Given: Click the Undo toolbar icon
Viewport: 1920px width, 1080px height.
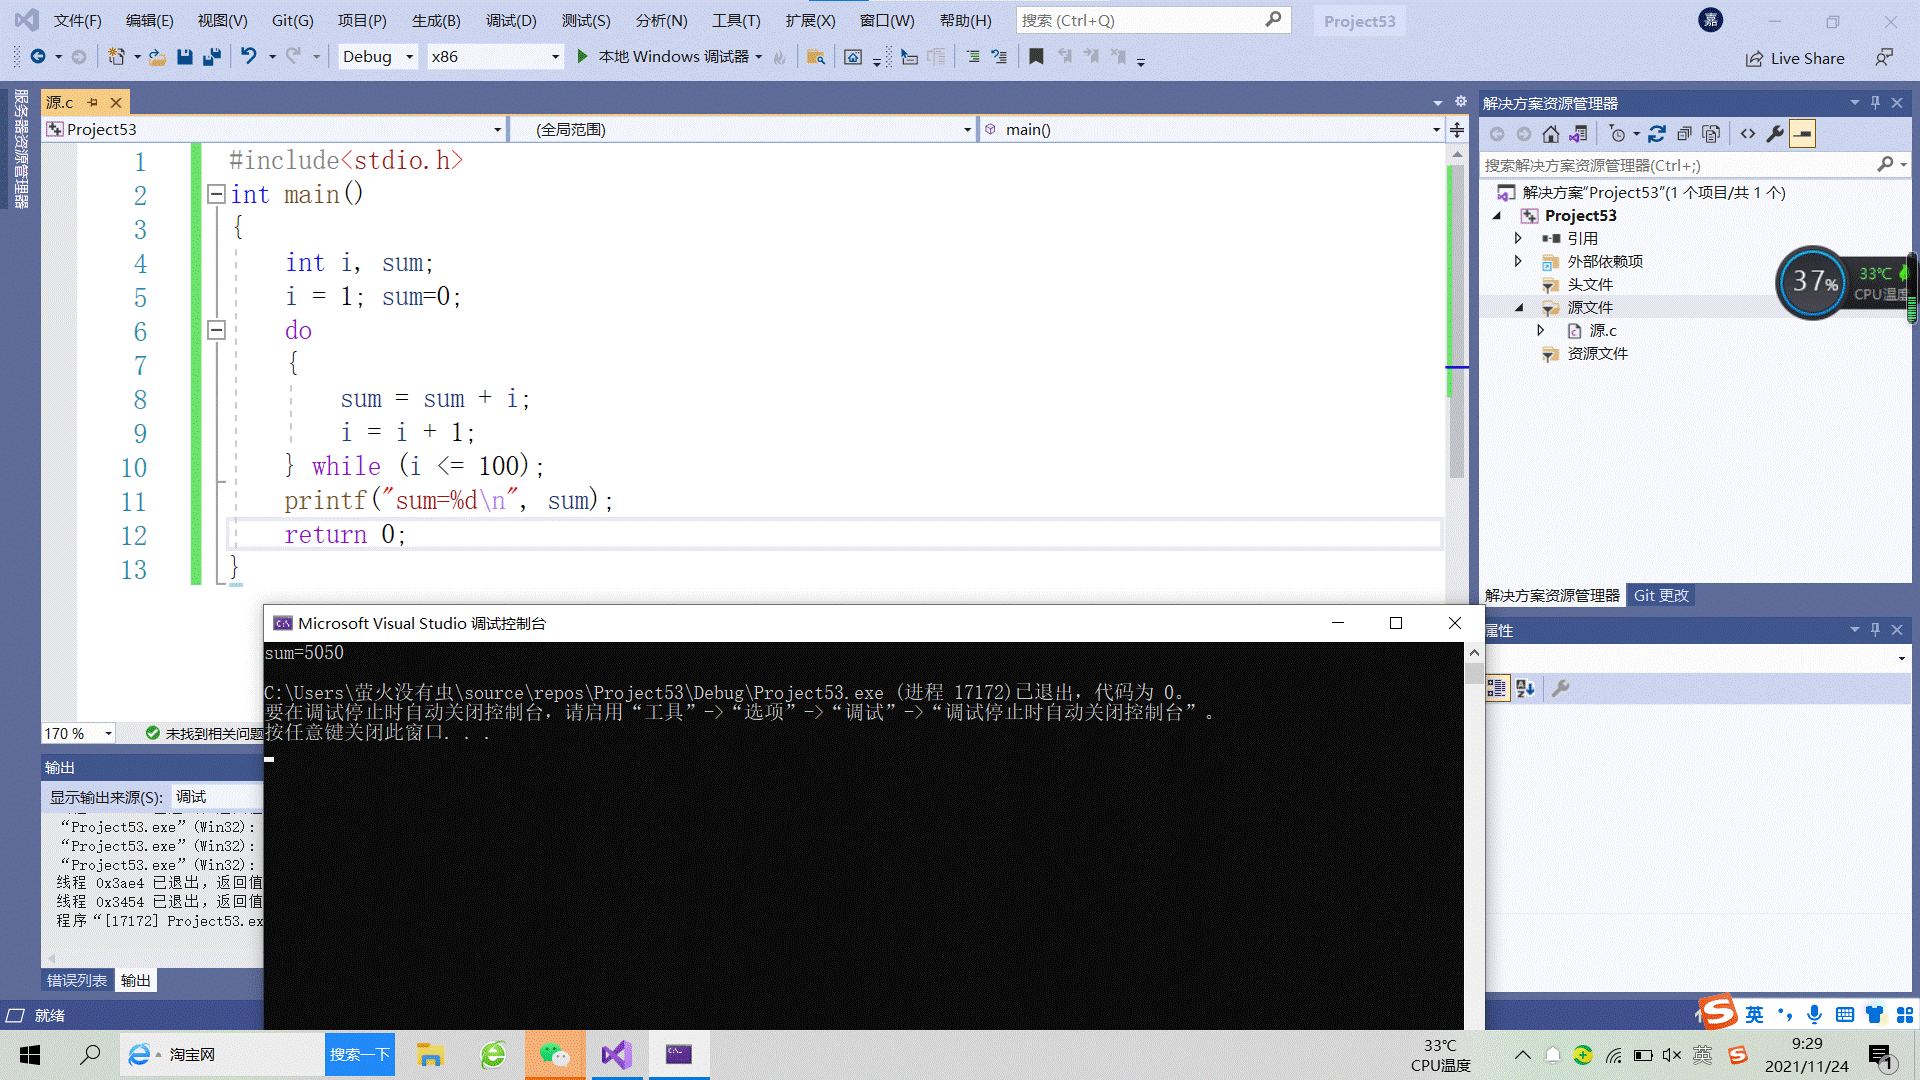Looking at the screenshot, I should click(248, 57).
